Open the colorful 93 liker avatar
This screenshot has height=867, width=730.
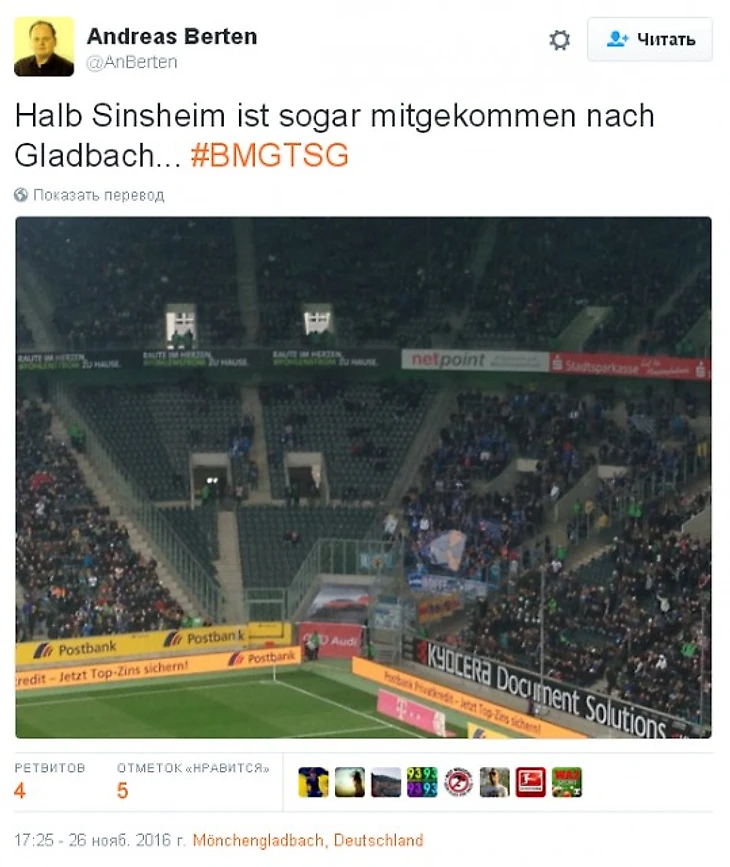[422, 782]
